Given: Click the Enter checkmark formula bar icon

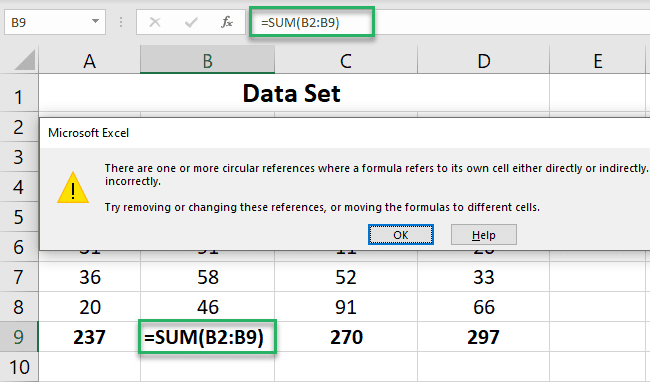Looking at the screenshot, I should [191, 22].
